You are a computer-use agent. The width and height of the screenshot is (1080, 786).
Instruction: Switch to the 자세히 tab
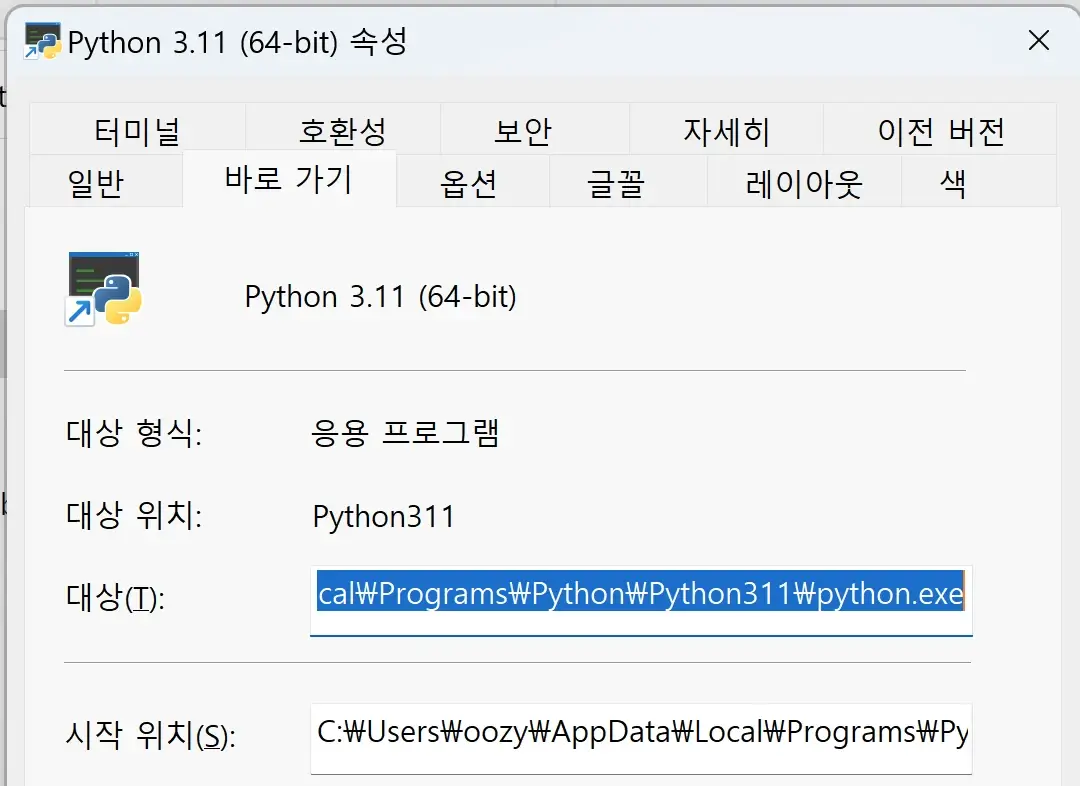pyautogui.click(x=725, y=129)
